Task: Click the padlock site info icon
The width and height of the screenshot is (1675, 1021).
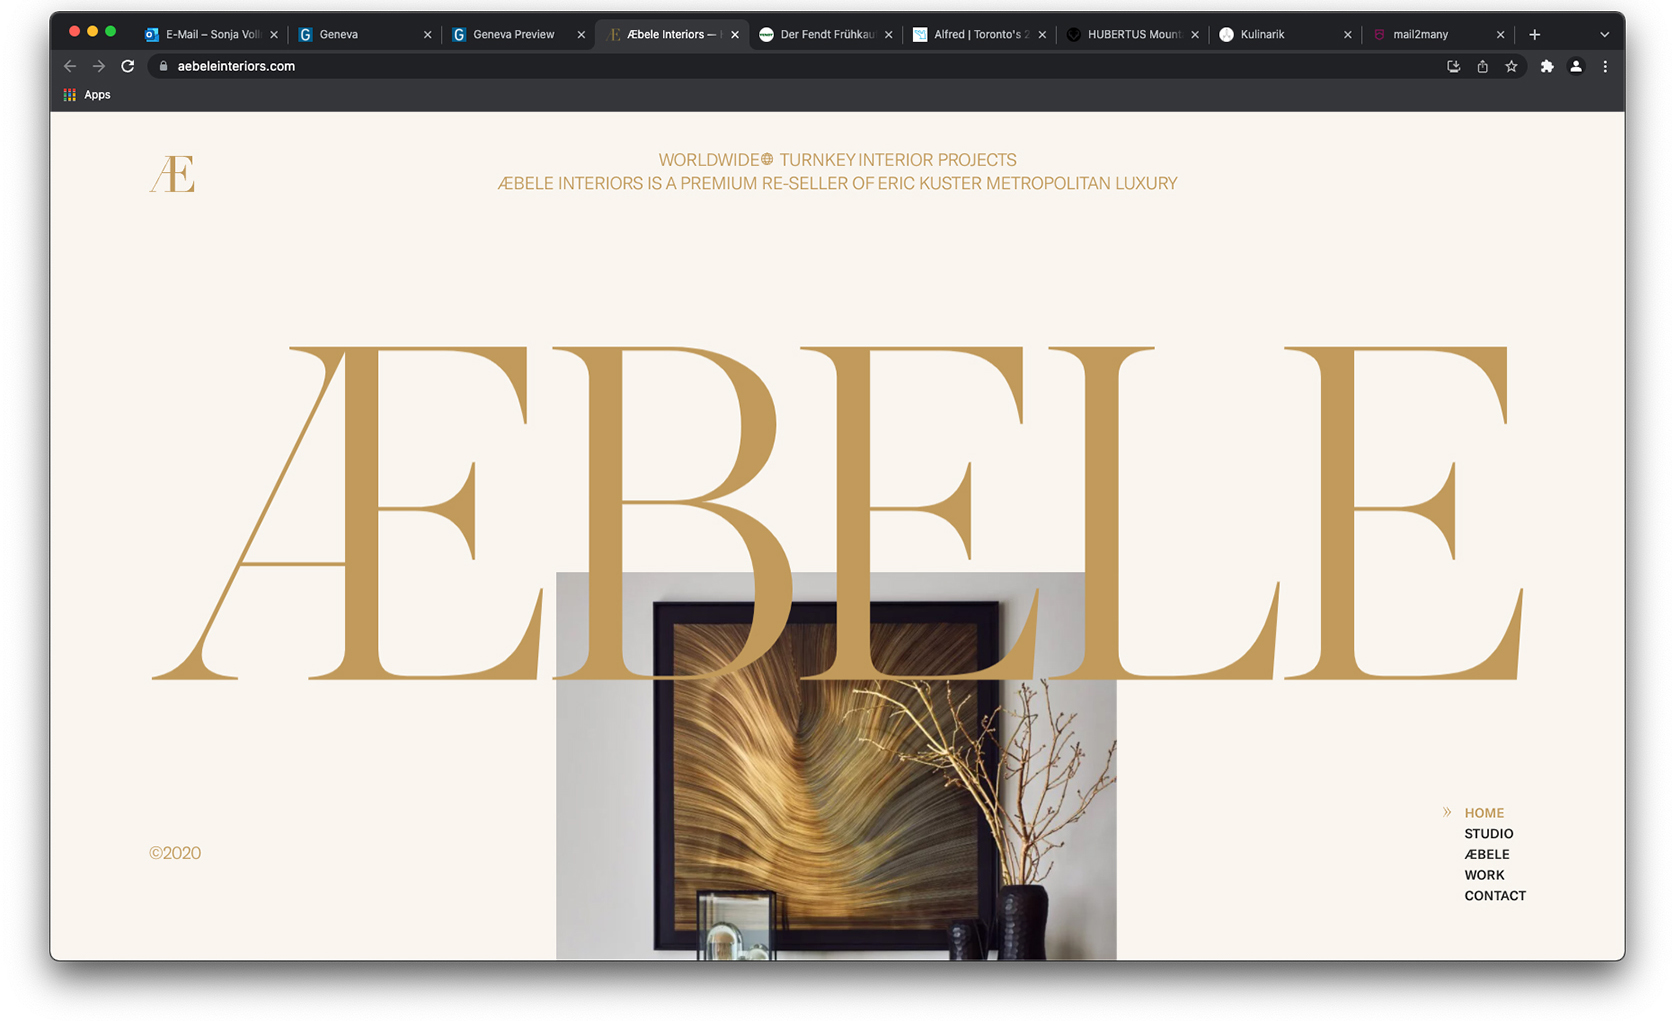Action: tap(164, 66)
